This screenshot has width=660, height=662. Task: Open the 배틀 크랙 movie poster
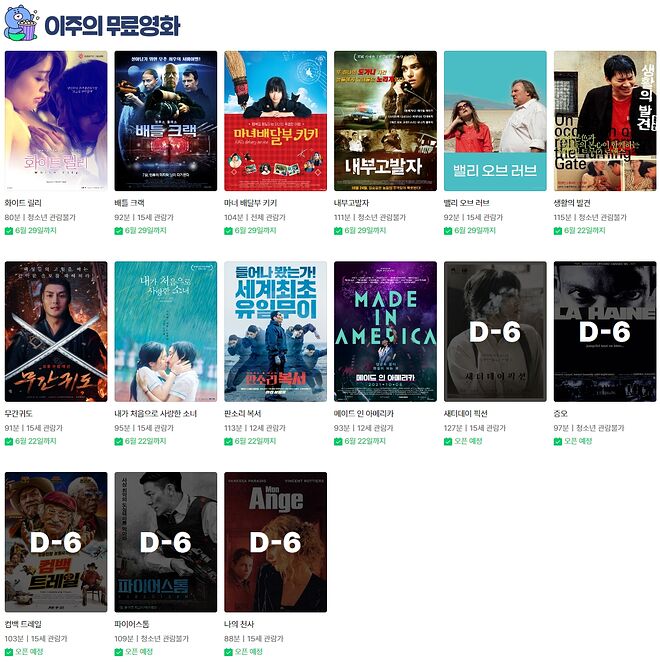point(166,121)
